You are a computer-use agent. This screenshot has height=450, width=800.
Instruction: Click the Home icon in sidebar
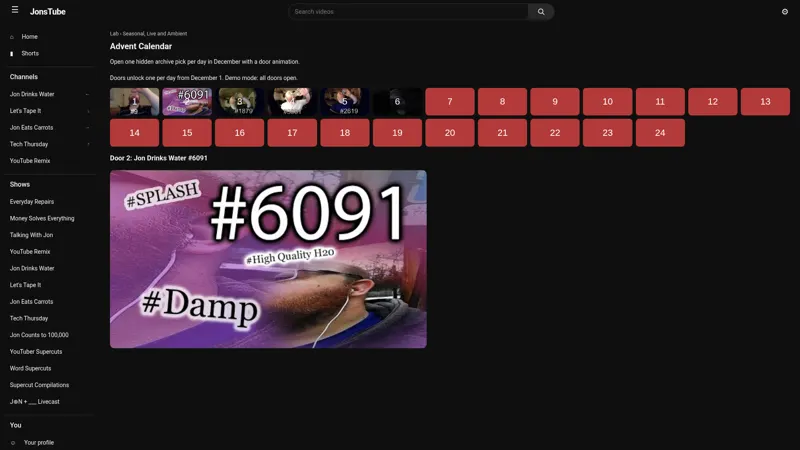12,37
